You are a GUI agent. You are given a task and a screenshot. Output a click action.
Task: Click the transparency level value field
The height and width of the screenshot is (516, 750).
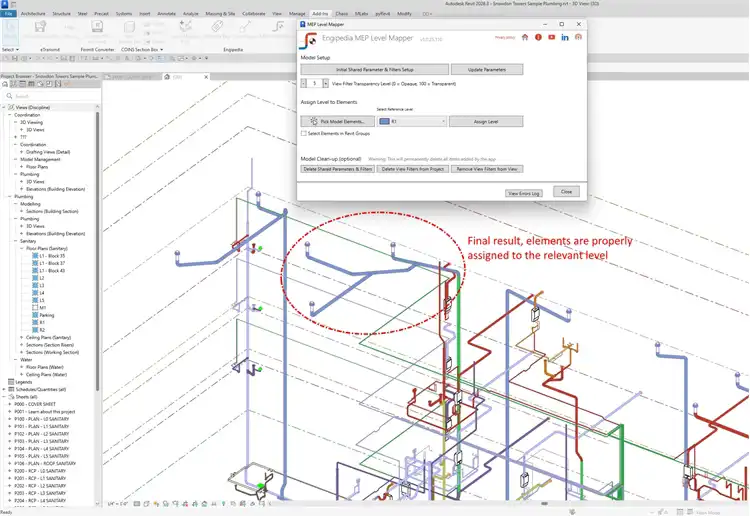(x=314, y=83)
